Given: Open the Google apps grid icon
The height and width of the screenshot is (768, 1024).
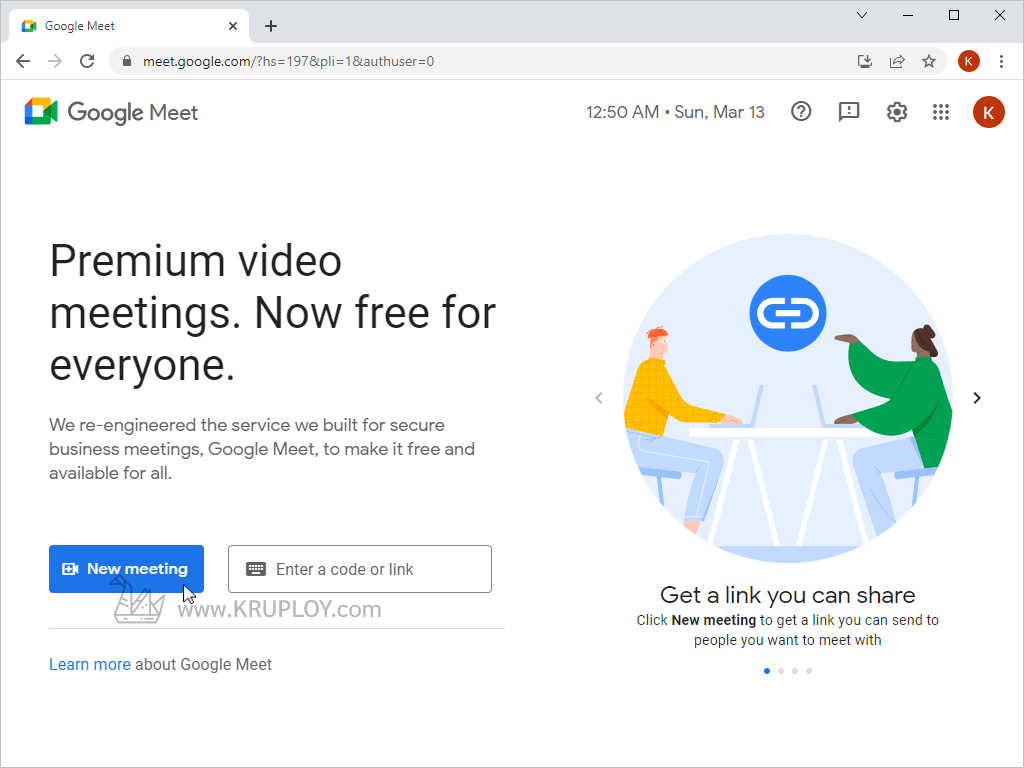Looking at the screenshot, I should (x=940, y=112).
